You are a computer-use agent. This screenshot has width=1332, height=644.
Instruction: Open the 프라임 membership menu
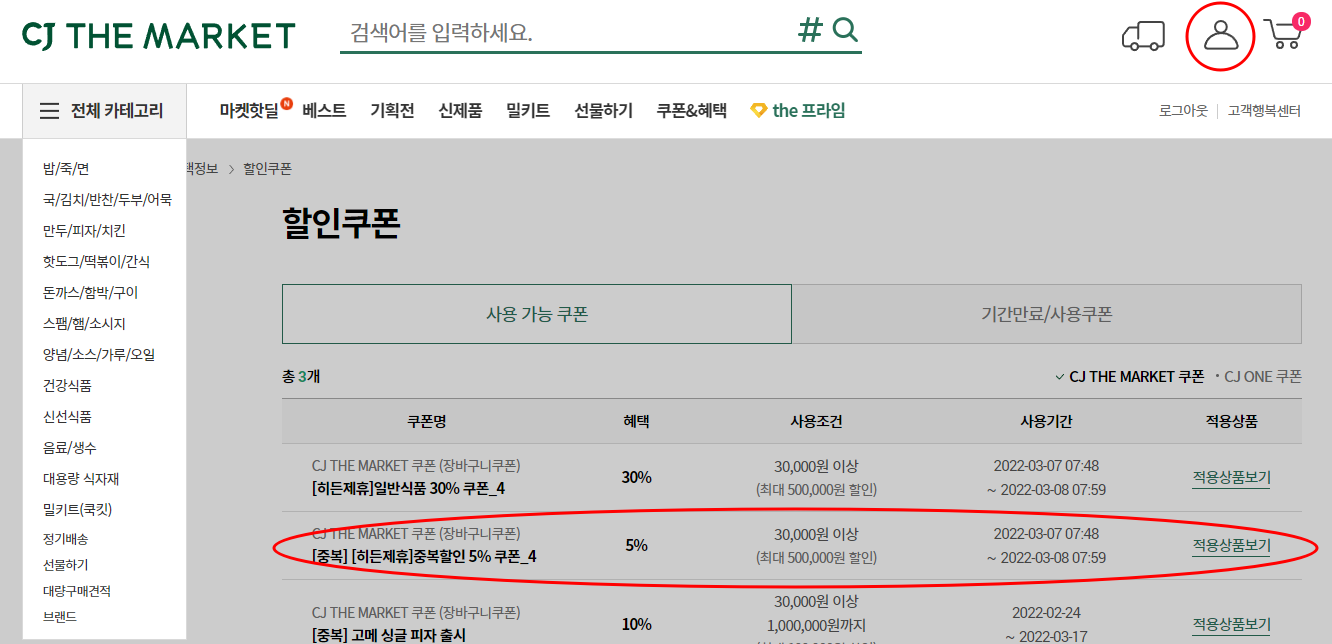pyautogui.click(x=809, y=111)
